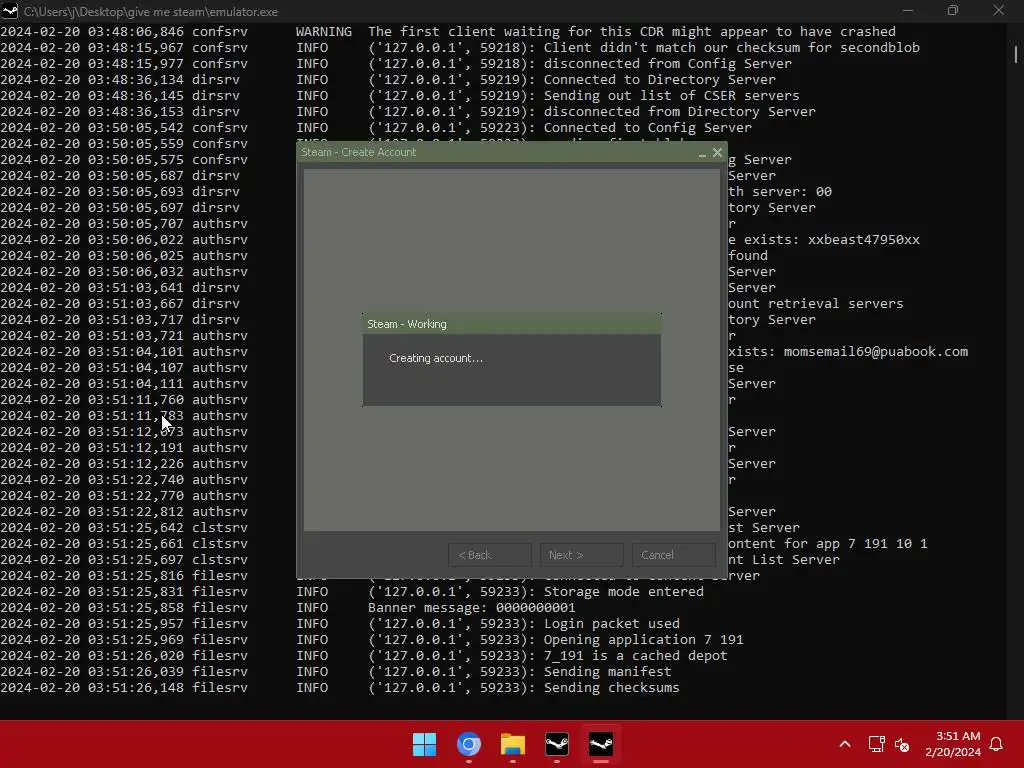
Task: Open Google Chrome from the taskbar
Action: tap(469, 744)
